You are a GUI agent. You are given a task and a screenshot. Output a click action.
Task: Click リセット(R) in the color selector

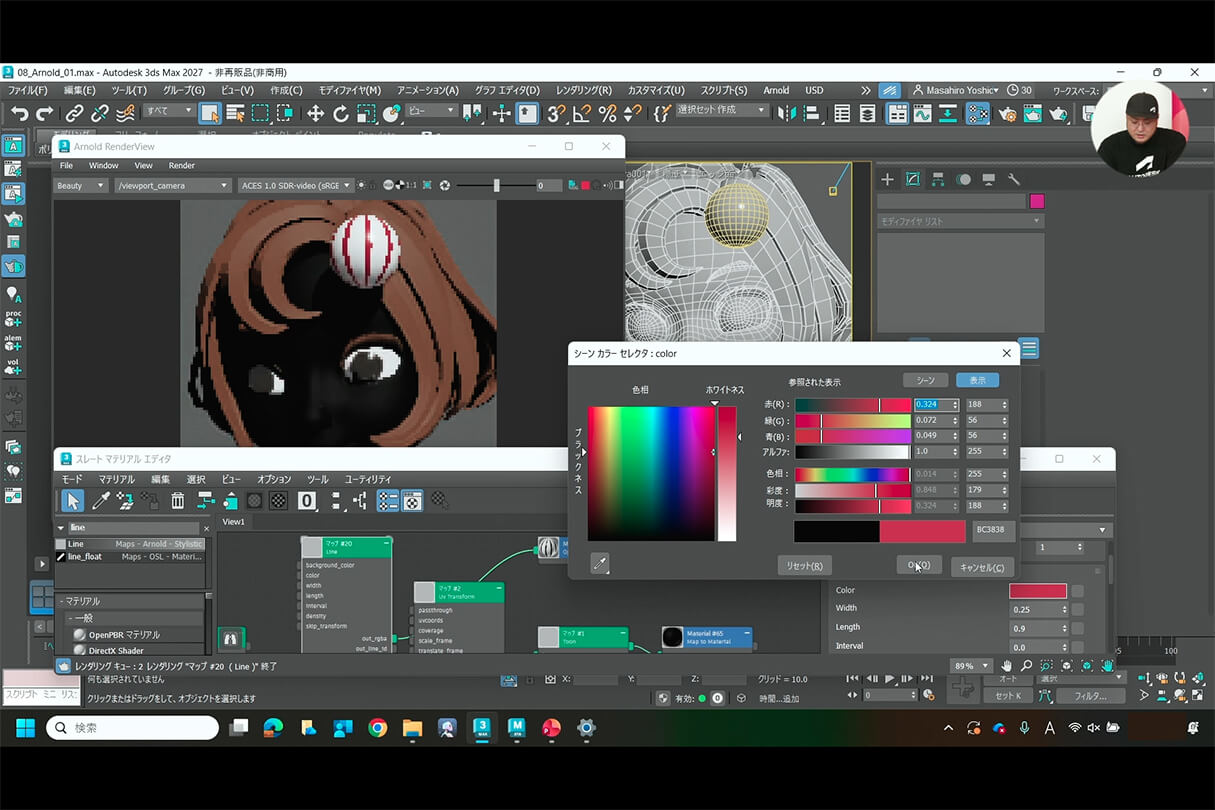804,566
